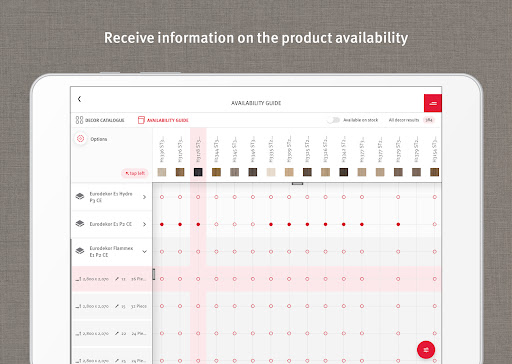Click the Options target icon
Image resolution: width=512 pixels, height=364 pixels.
tap(80, 139)
